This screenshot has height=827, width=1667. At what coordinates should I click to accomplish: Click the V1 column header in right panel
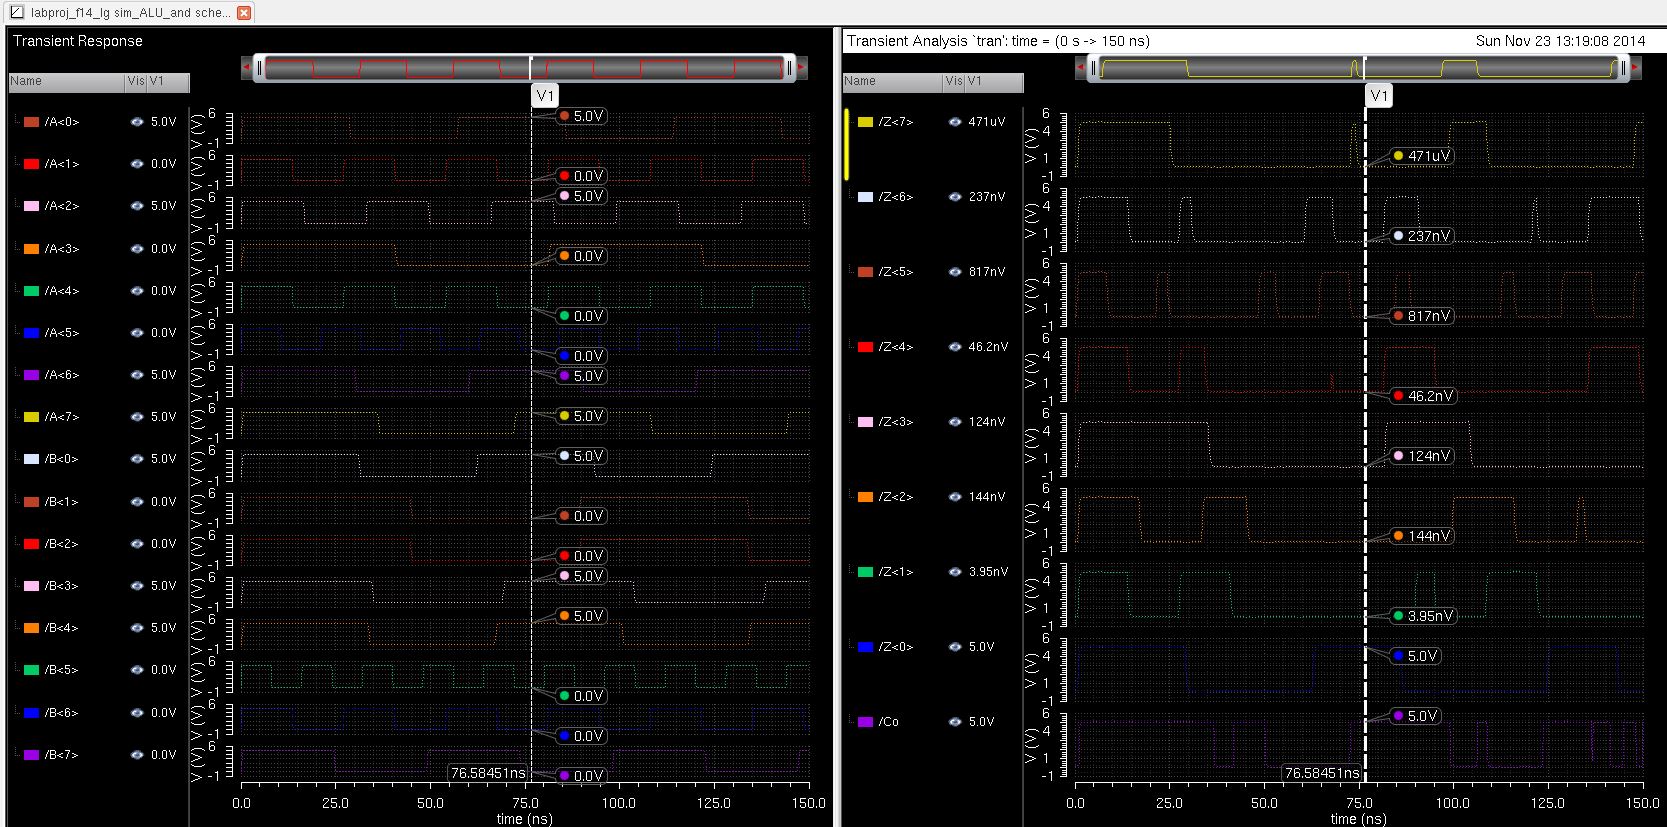(994, 82)
